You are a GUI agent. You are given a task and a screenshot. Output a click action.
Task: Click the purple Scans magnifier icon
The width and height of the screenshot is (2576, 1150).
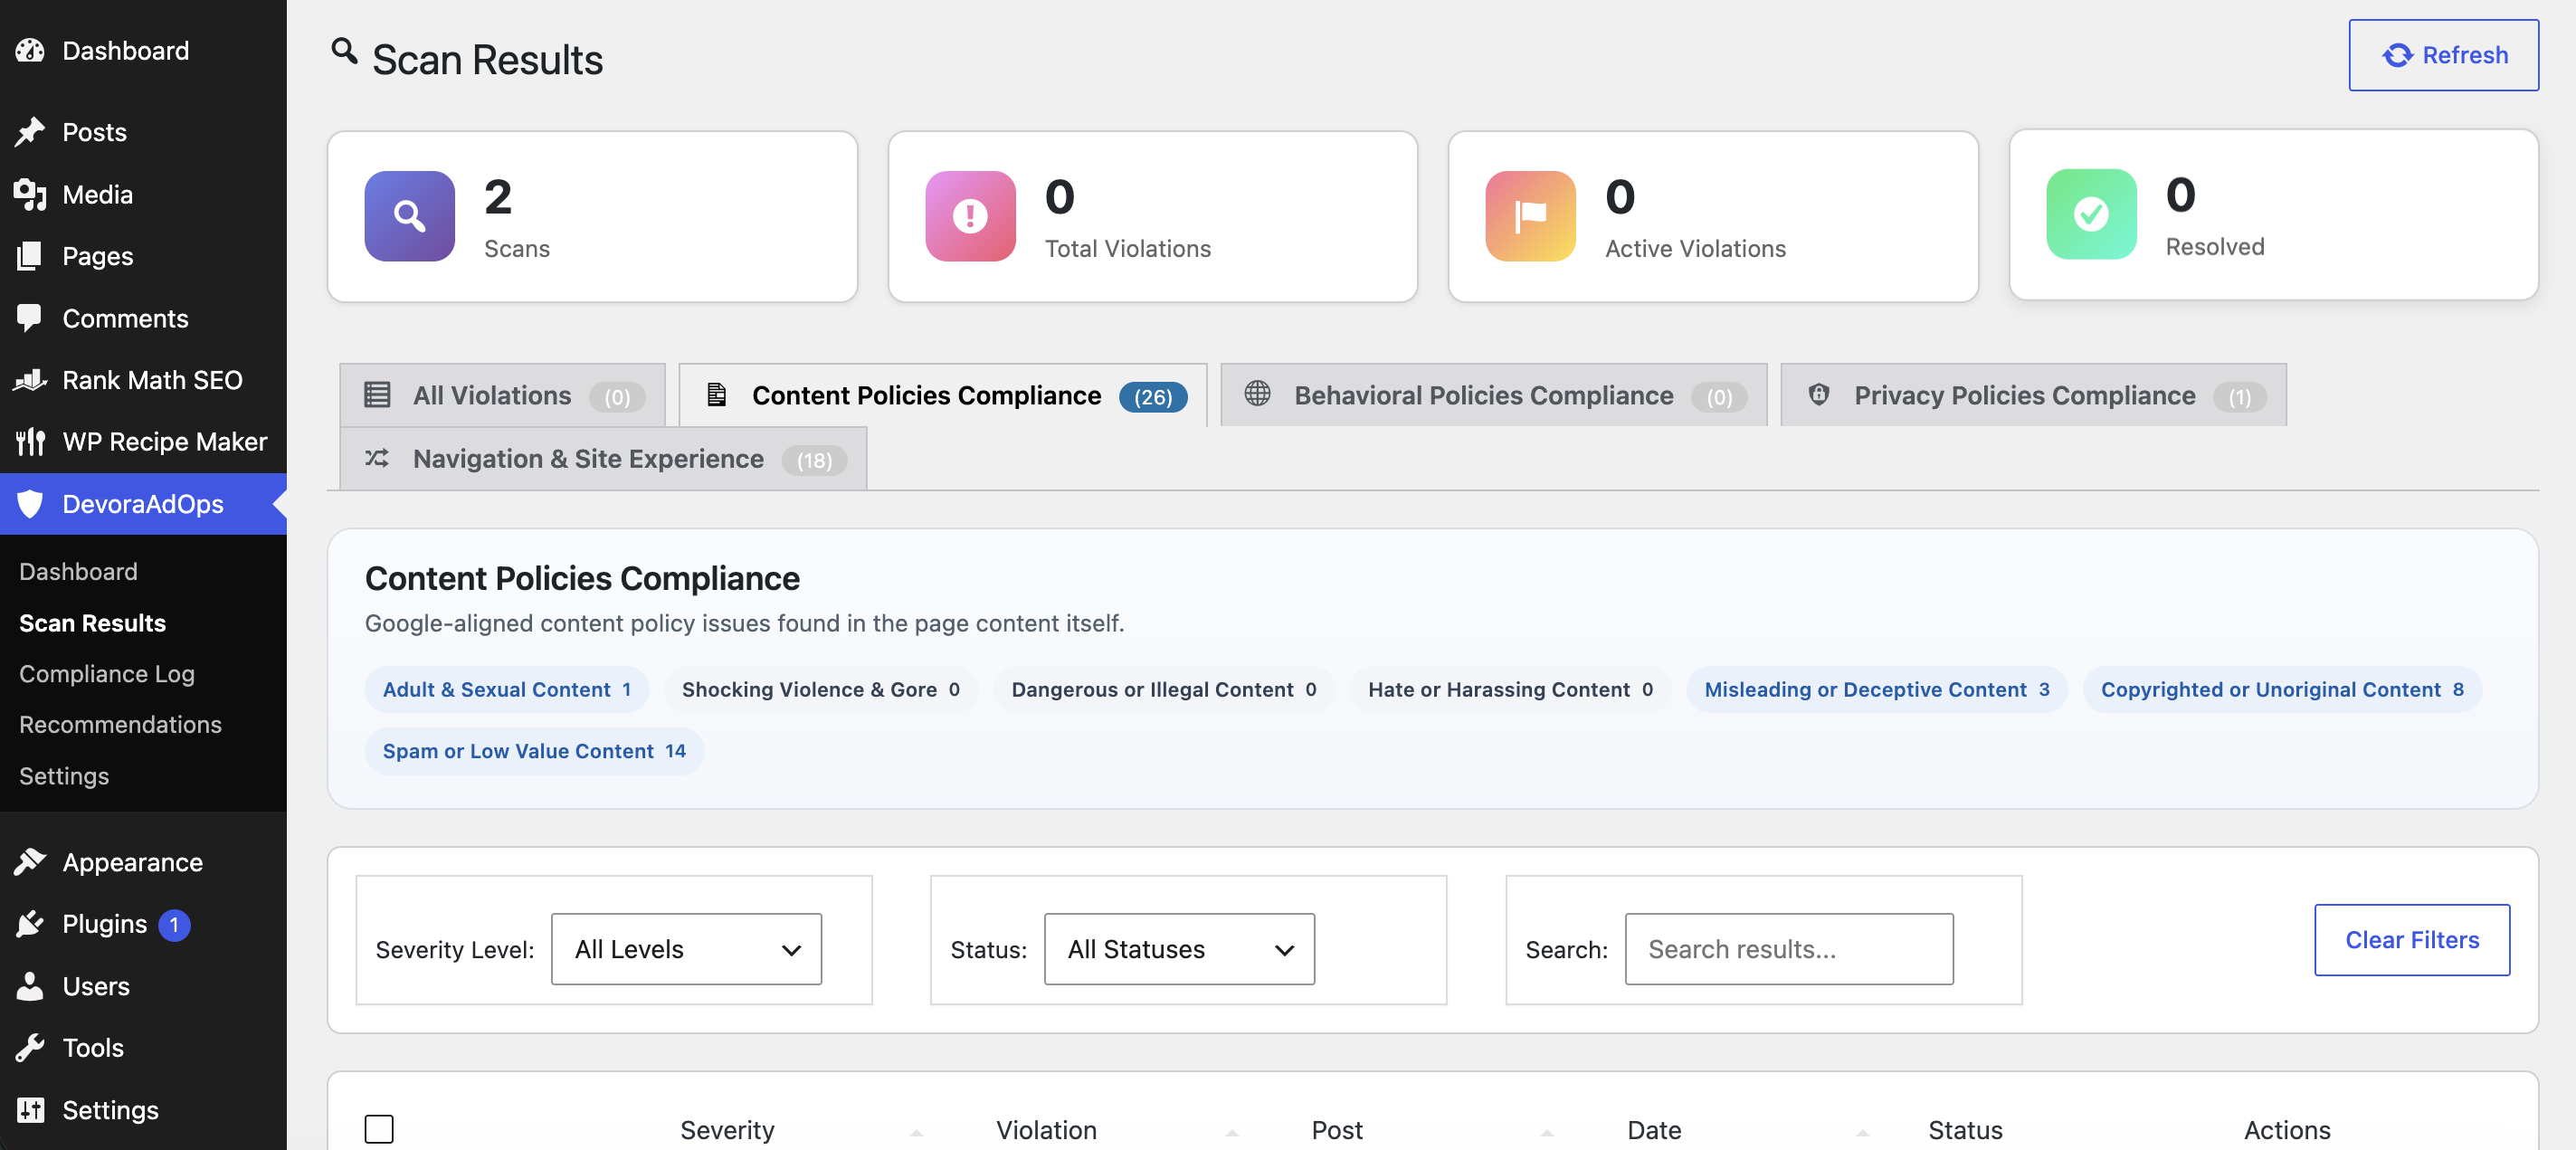point(409,216)
